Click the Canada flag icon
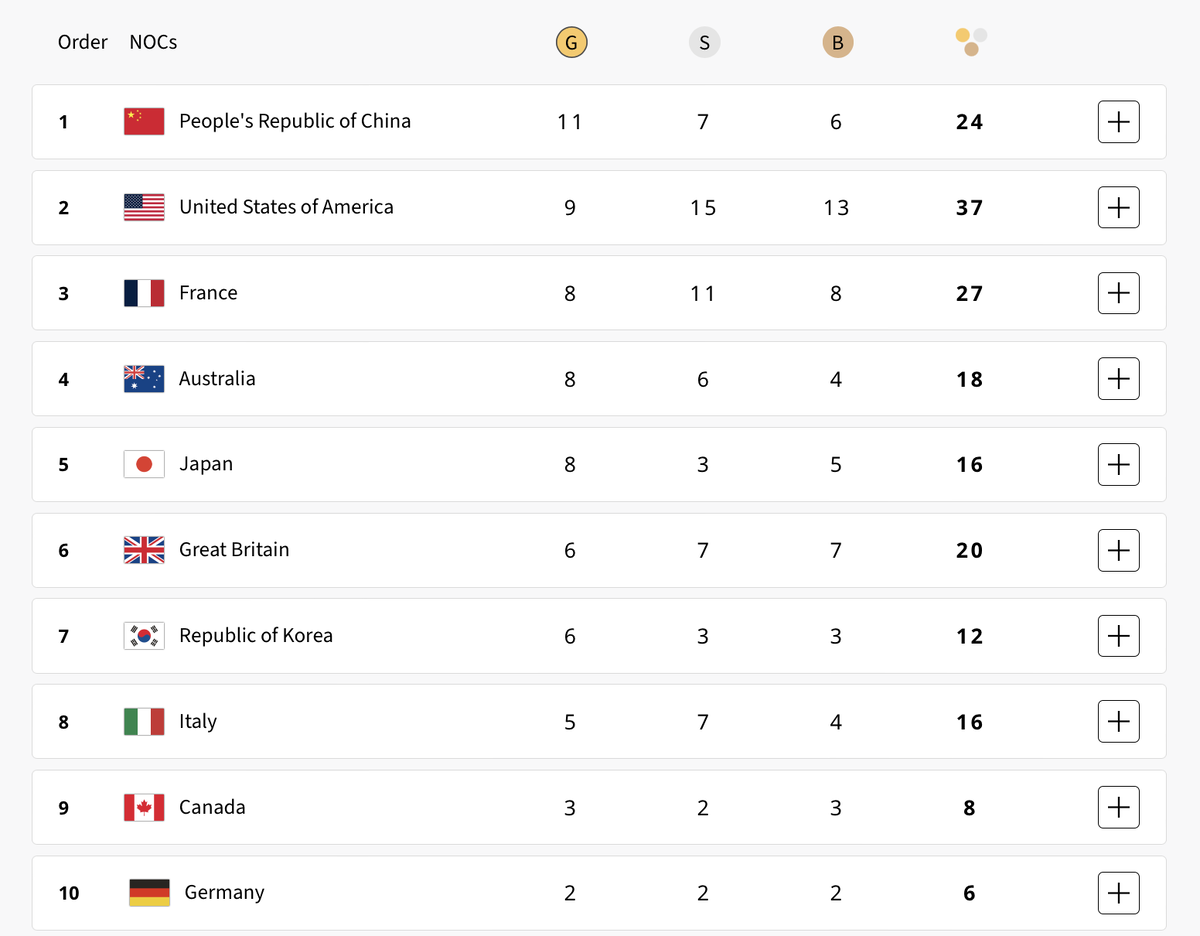The height and width of the screenshot is (936, 1200). (144, 807)
